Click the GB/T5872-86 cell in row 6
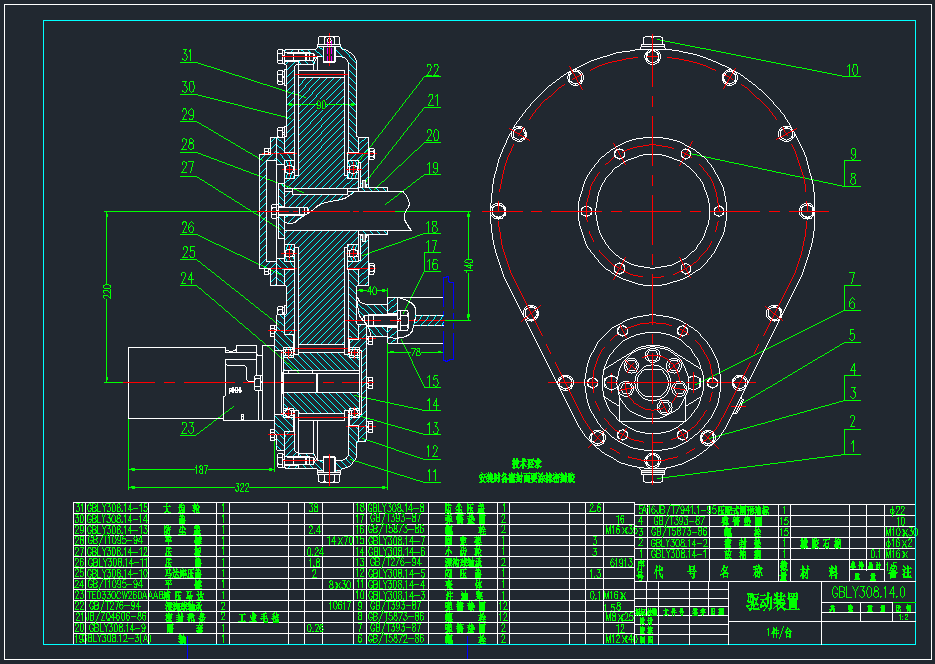935x664 pixels. [397, 639]
